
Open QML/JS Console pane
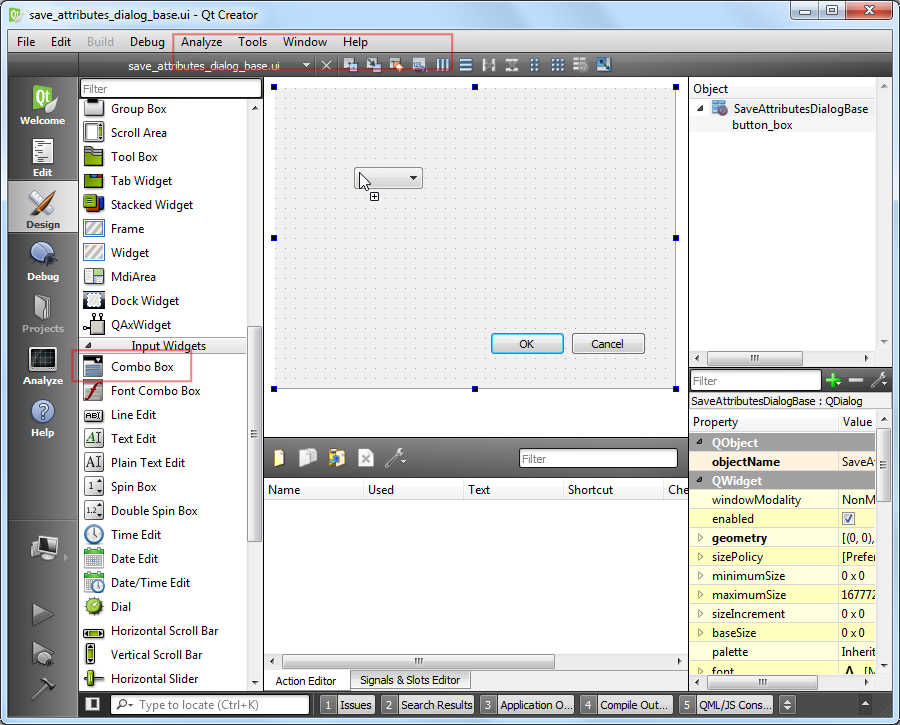pyautogui.click(x=727, y=704)
